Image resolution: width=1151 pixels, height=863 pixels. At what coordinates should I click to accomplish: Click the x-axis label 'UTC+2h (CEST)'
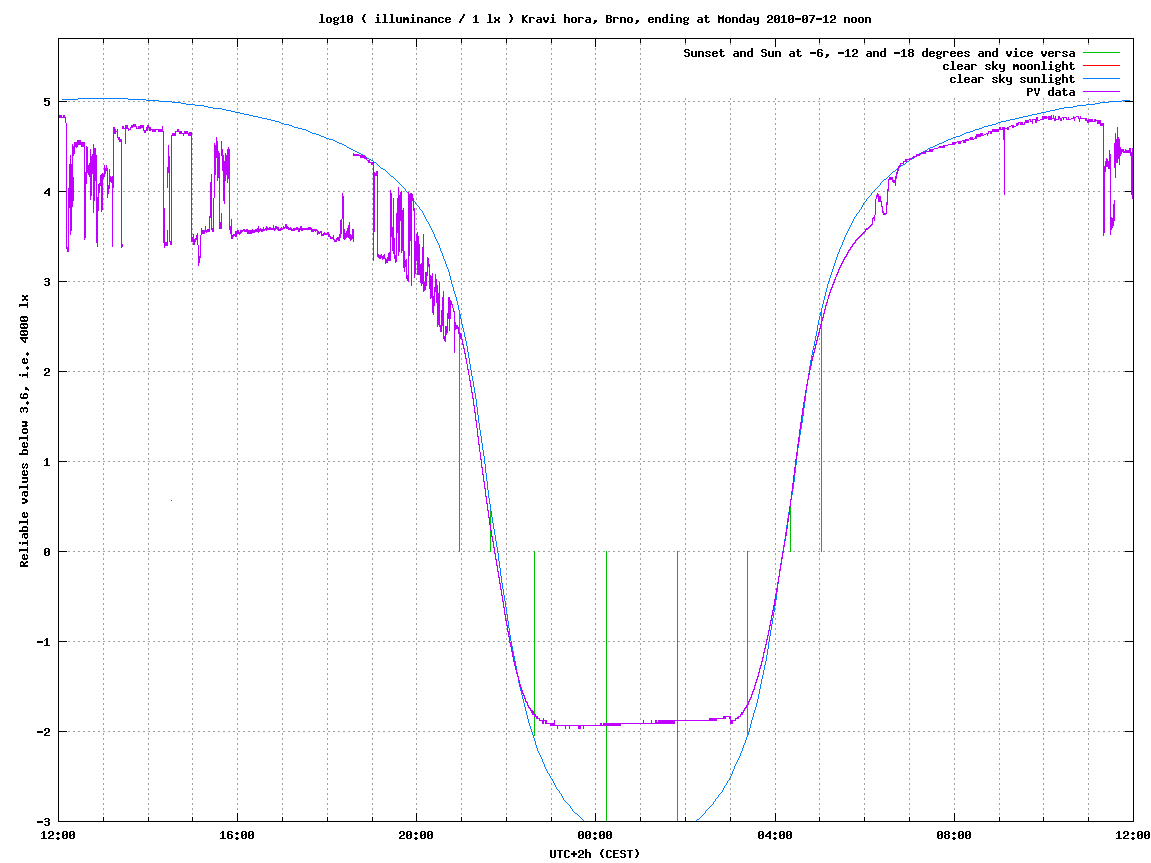(x=595, y=853)
